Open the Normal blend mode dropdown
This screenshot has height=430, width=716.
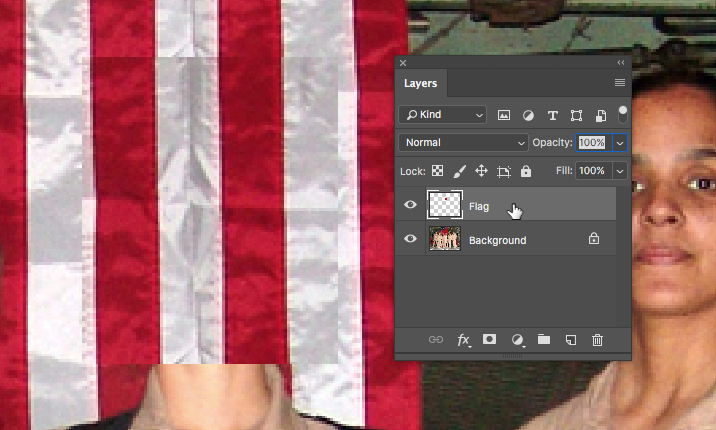pos(463,143)
